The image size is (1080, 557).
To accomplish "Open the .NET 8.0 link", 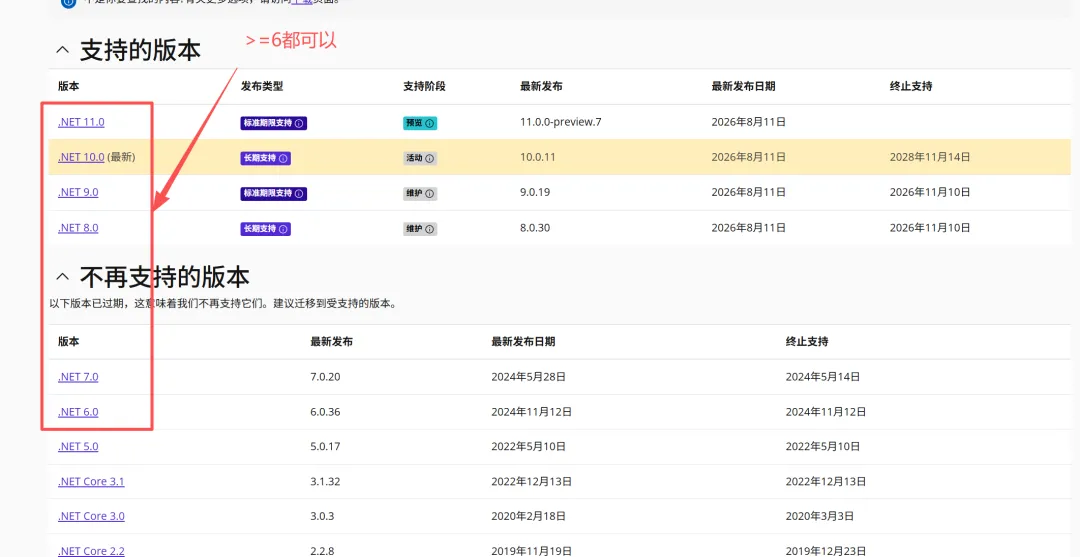I will point(78,228).
